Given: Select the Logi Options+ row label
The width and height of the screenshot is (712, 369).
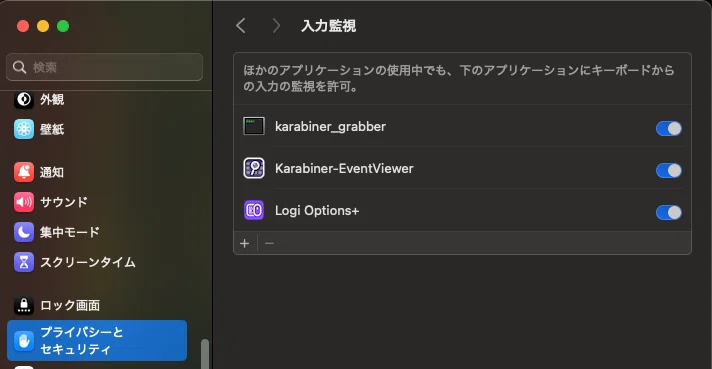Looking at the screenshot, I should tap(317, 211).
